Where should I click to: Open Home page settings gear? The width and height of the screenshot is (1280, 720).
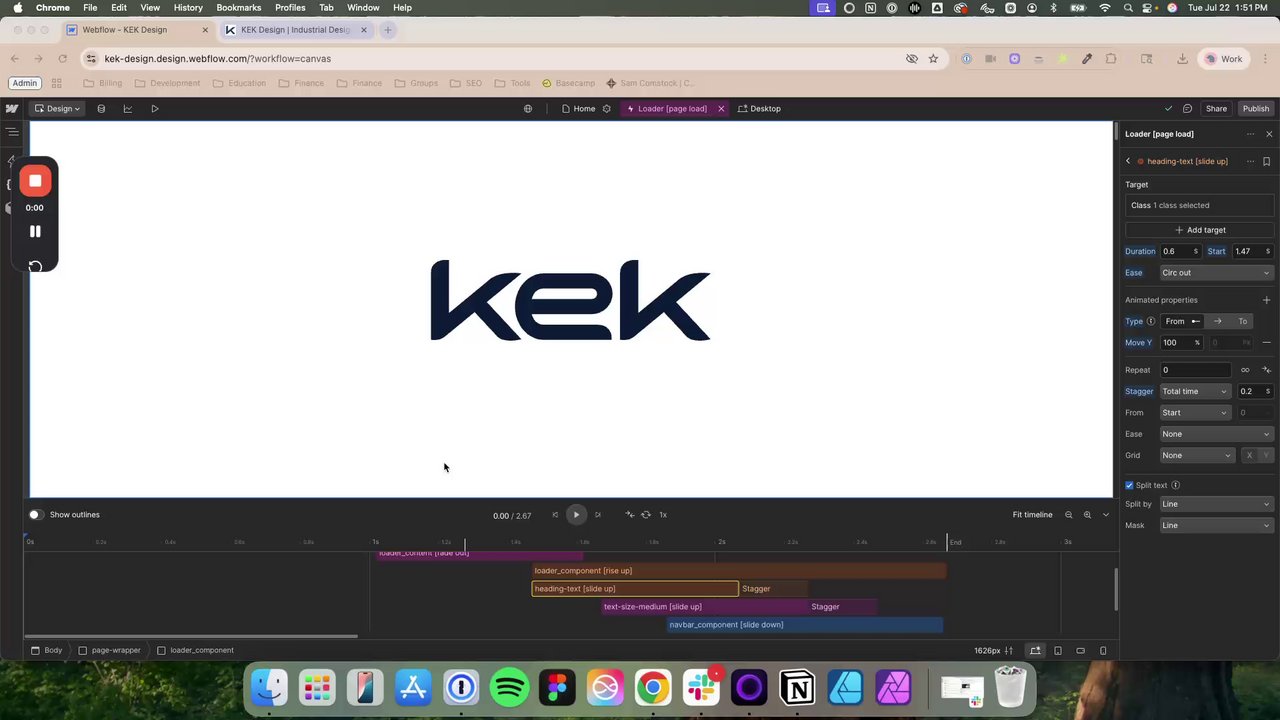[606, 108]
